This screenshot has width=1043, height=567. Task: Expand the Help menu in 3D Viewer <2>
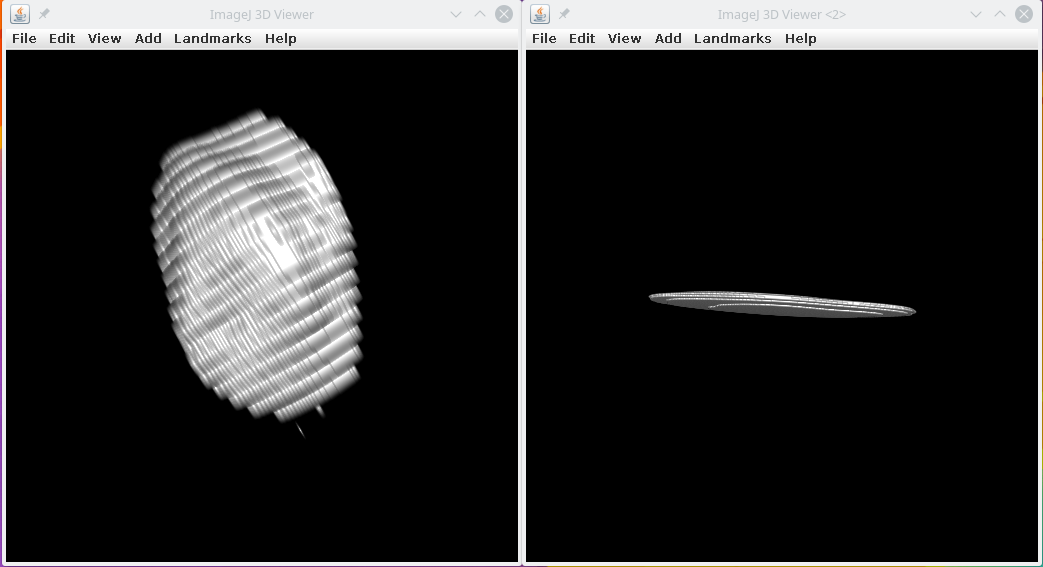[800, 38]
